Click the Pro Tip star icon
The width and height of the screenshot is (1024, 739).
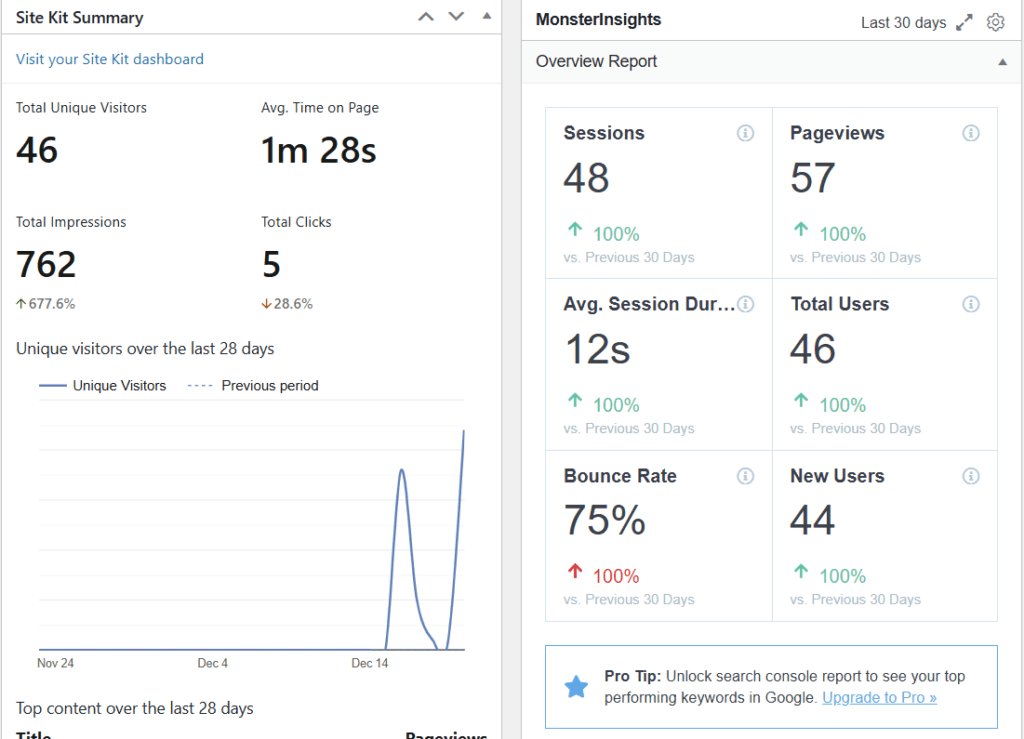point(576,687)
